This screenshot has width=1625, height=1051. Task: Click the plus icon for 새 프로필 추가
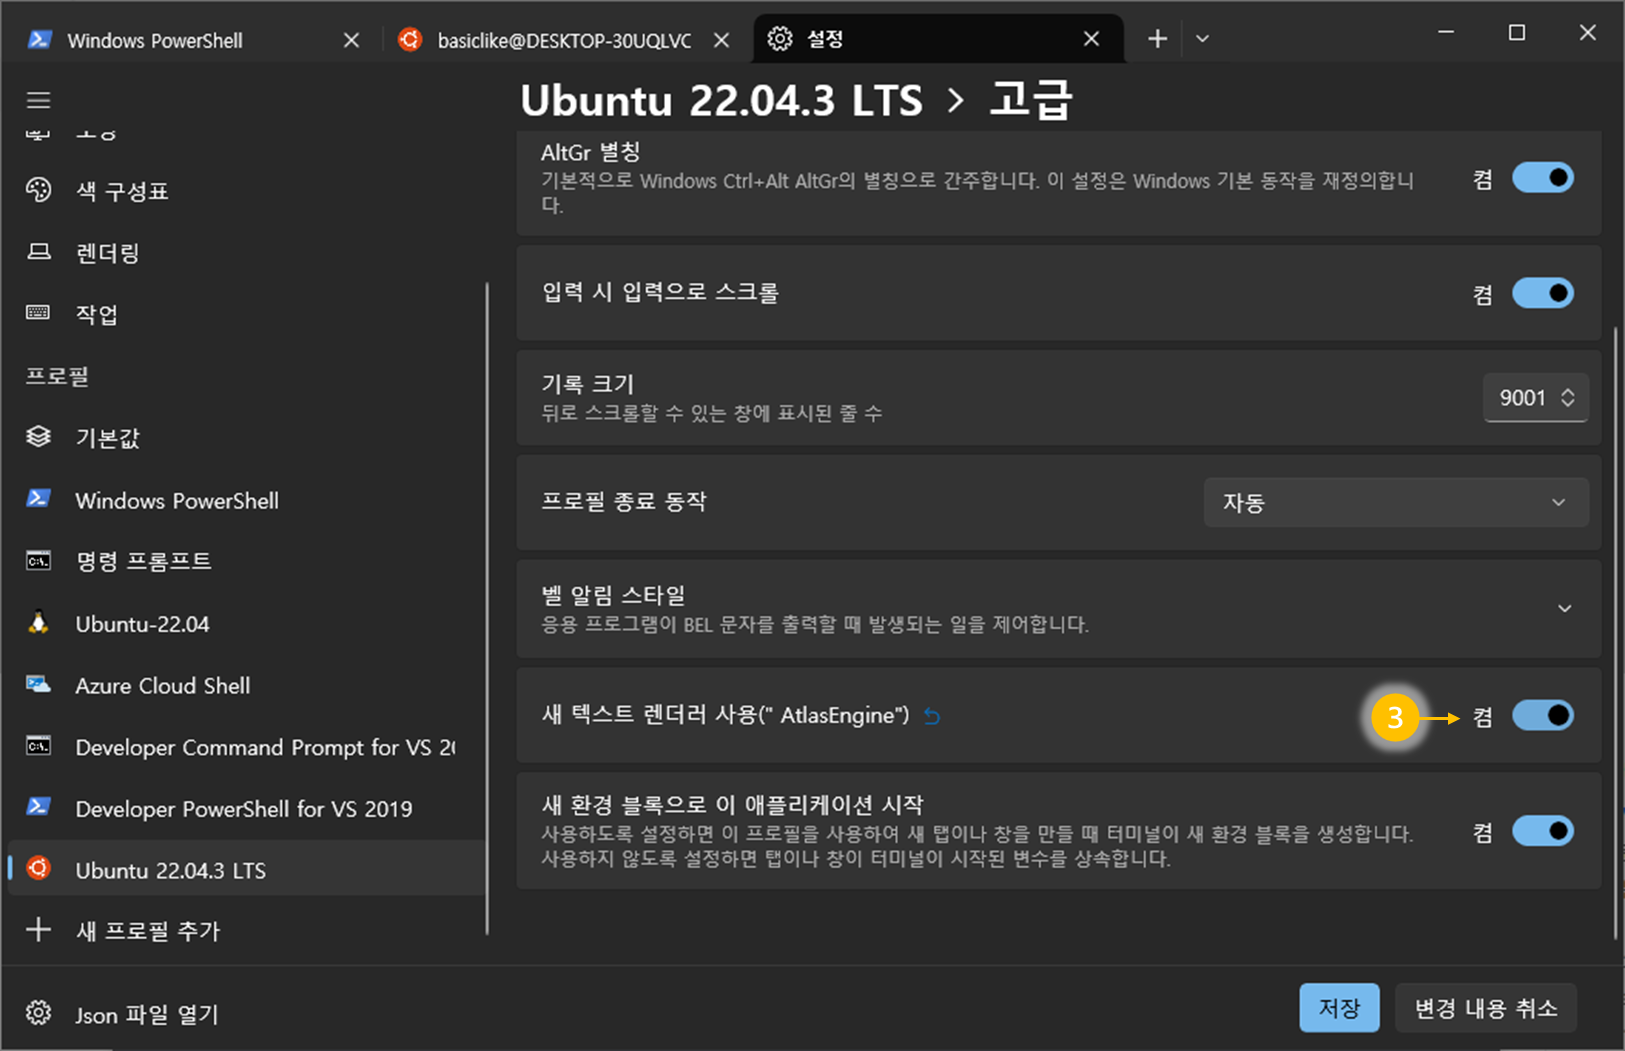(38, 930)
